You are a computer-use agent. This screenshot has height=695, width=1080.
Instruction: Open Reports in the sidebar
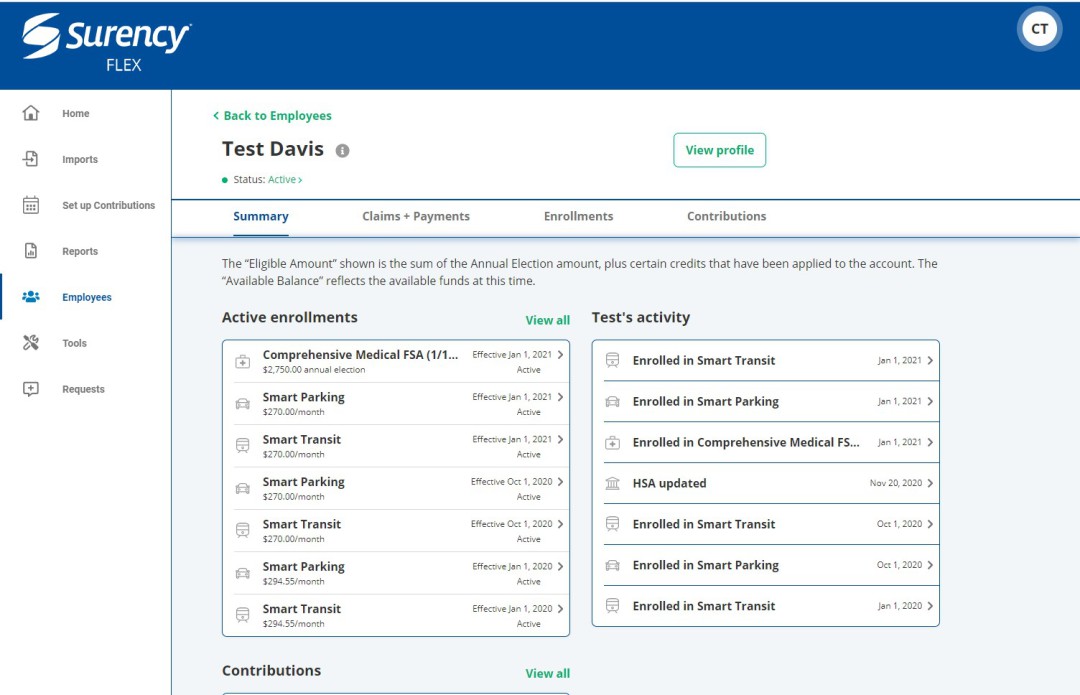[x=80, y=251]
